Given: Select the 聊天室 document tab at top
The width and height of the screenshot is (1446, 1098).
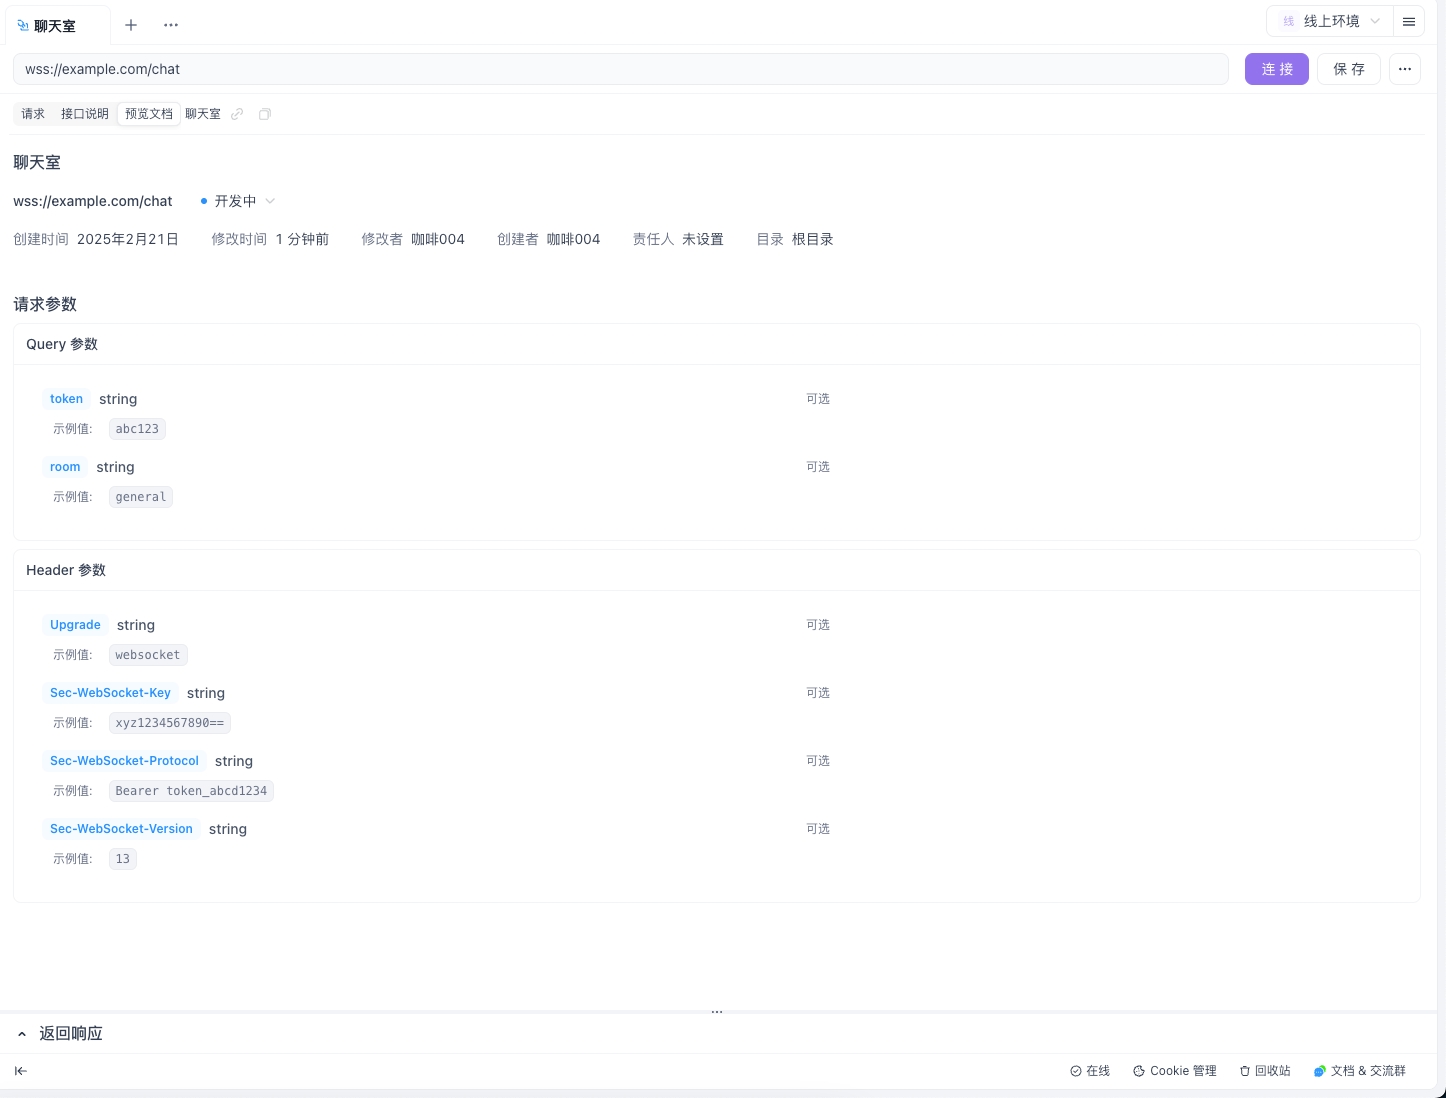Looking at the screenshot, I should pyautogui.click(x=56, y=25).
